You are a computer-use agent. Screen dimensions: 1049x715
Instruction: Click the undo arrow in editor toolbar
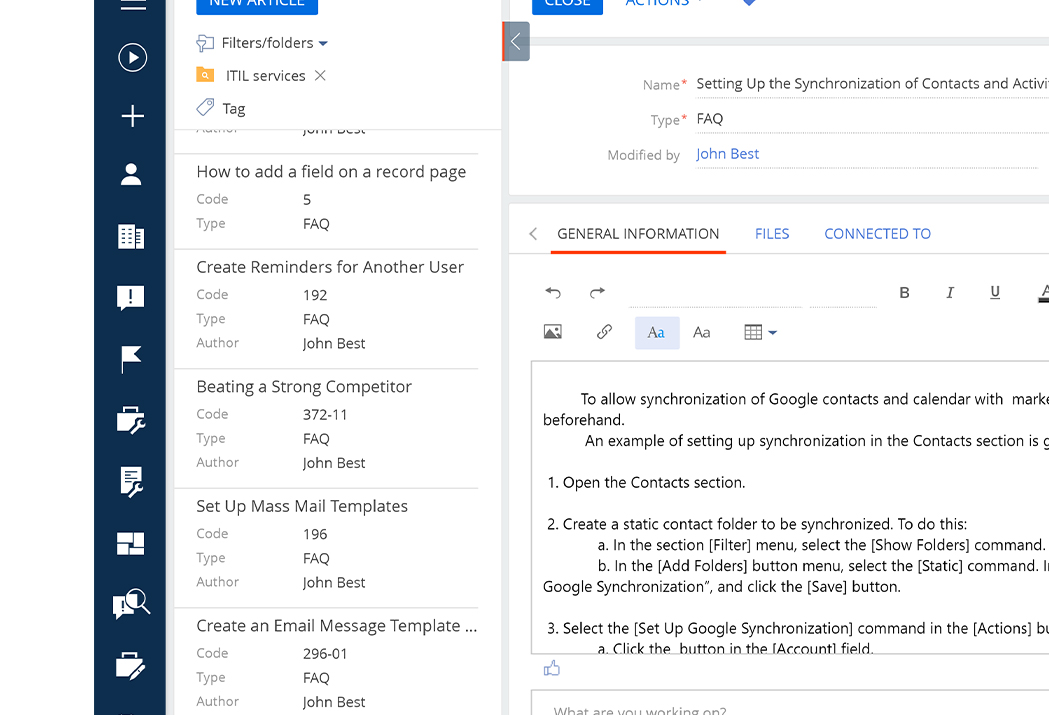[553, 292]
